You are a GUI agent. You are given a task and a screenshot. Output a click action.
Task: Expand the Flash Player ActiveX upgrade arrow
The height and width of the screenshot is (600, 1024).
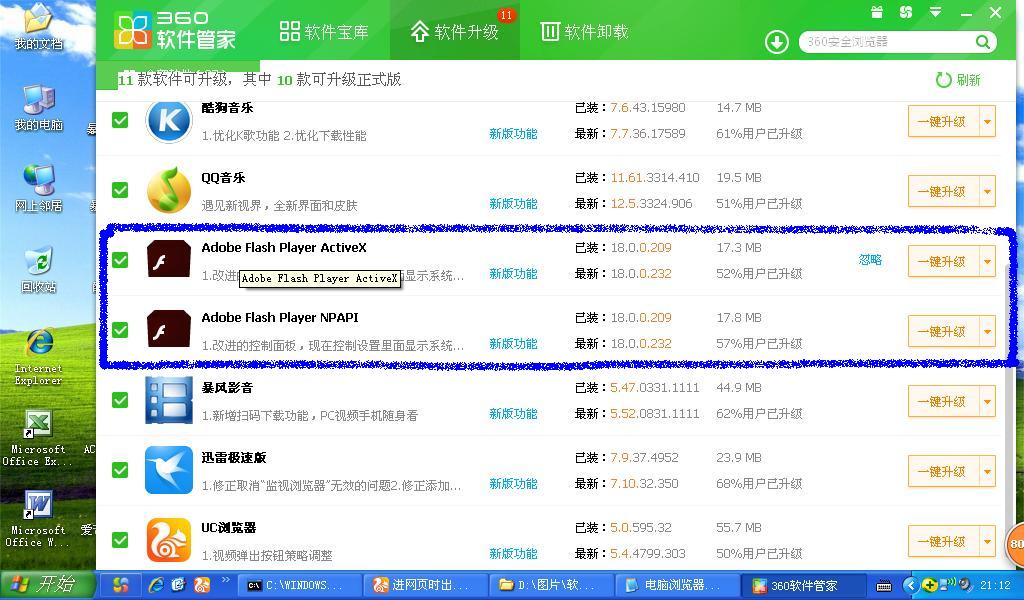(x=987, y=261)
